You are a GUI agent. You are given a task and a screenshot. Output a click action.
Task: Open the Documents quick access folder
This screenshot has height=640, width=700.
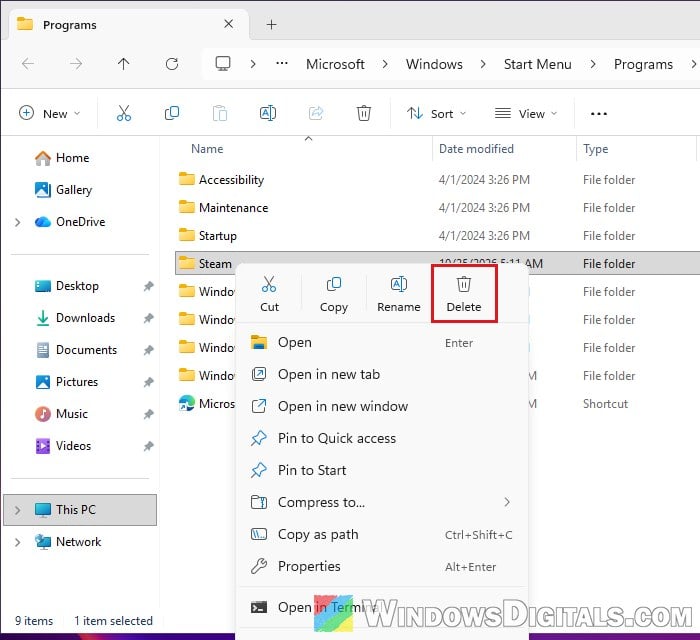point(76,350)
